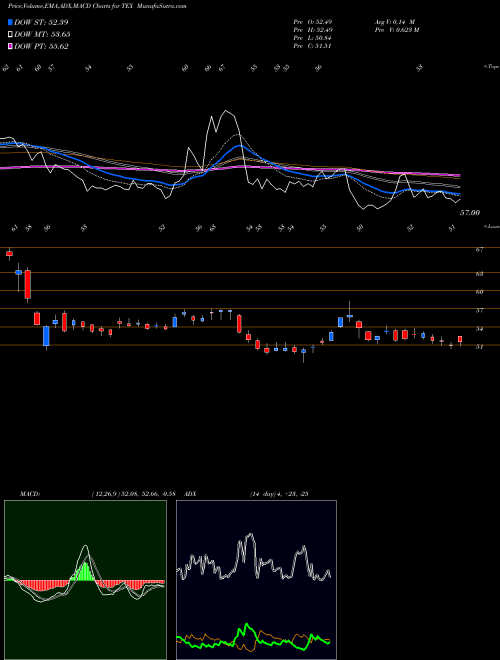
Task: Click the MACD (12,26,9) parameter values
Action: (133, 494)
